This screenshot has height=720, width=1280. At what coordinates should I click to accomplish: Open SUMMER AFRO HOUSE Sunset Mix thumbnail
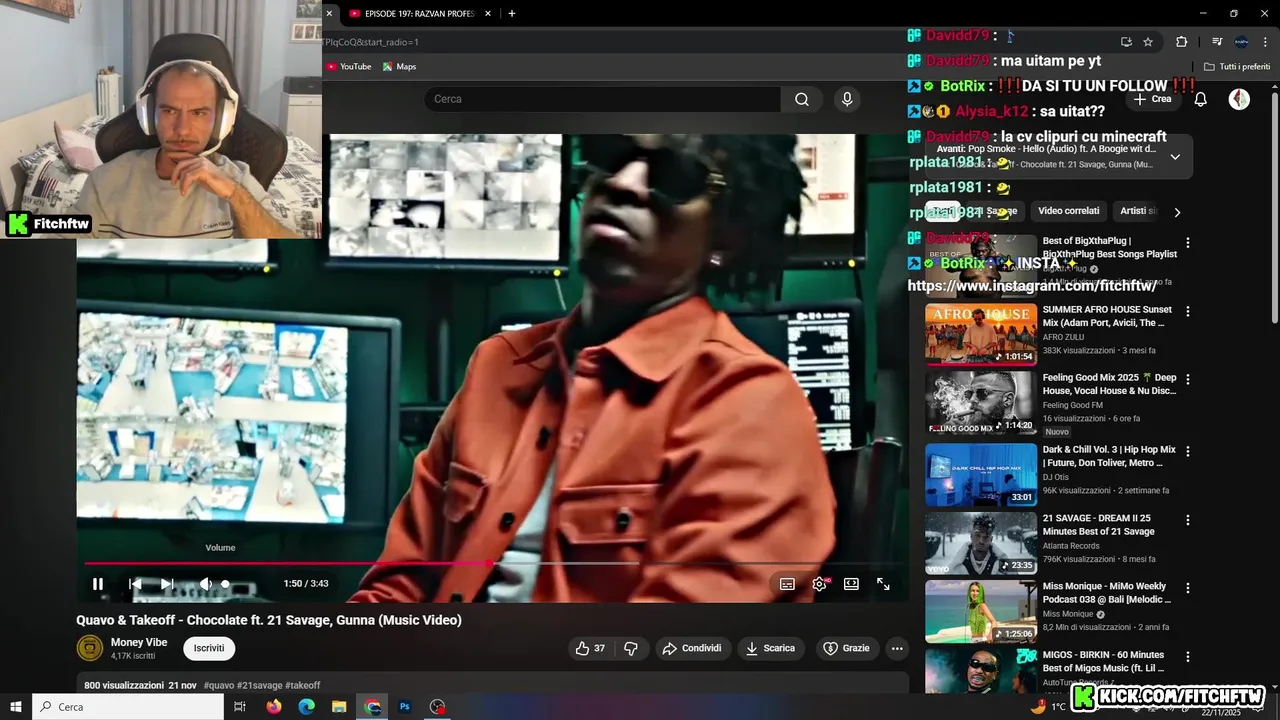pos(981,335)
